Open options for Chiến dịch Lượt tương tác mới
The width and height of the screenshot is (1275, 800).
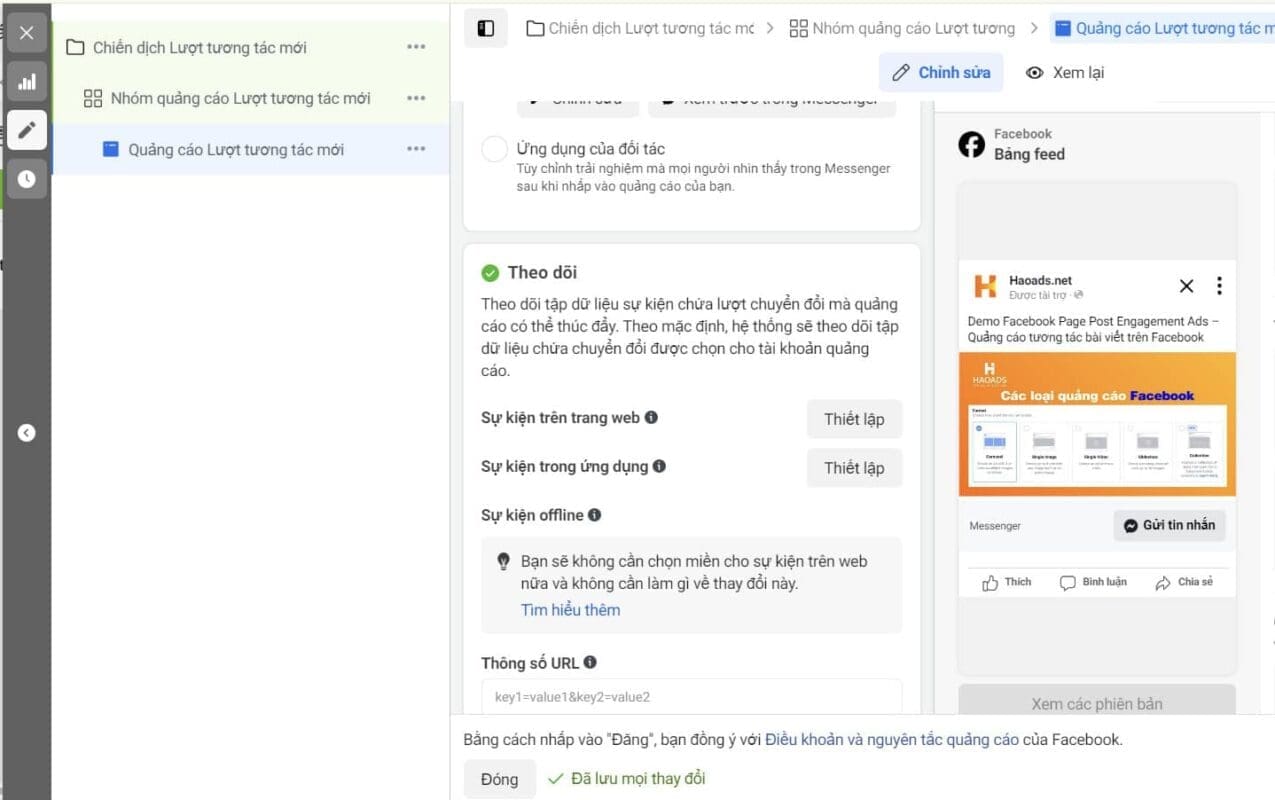tap(416, 47)
